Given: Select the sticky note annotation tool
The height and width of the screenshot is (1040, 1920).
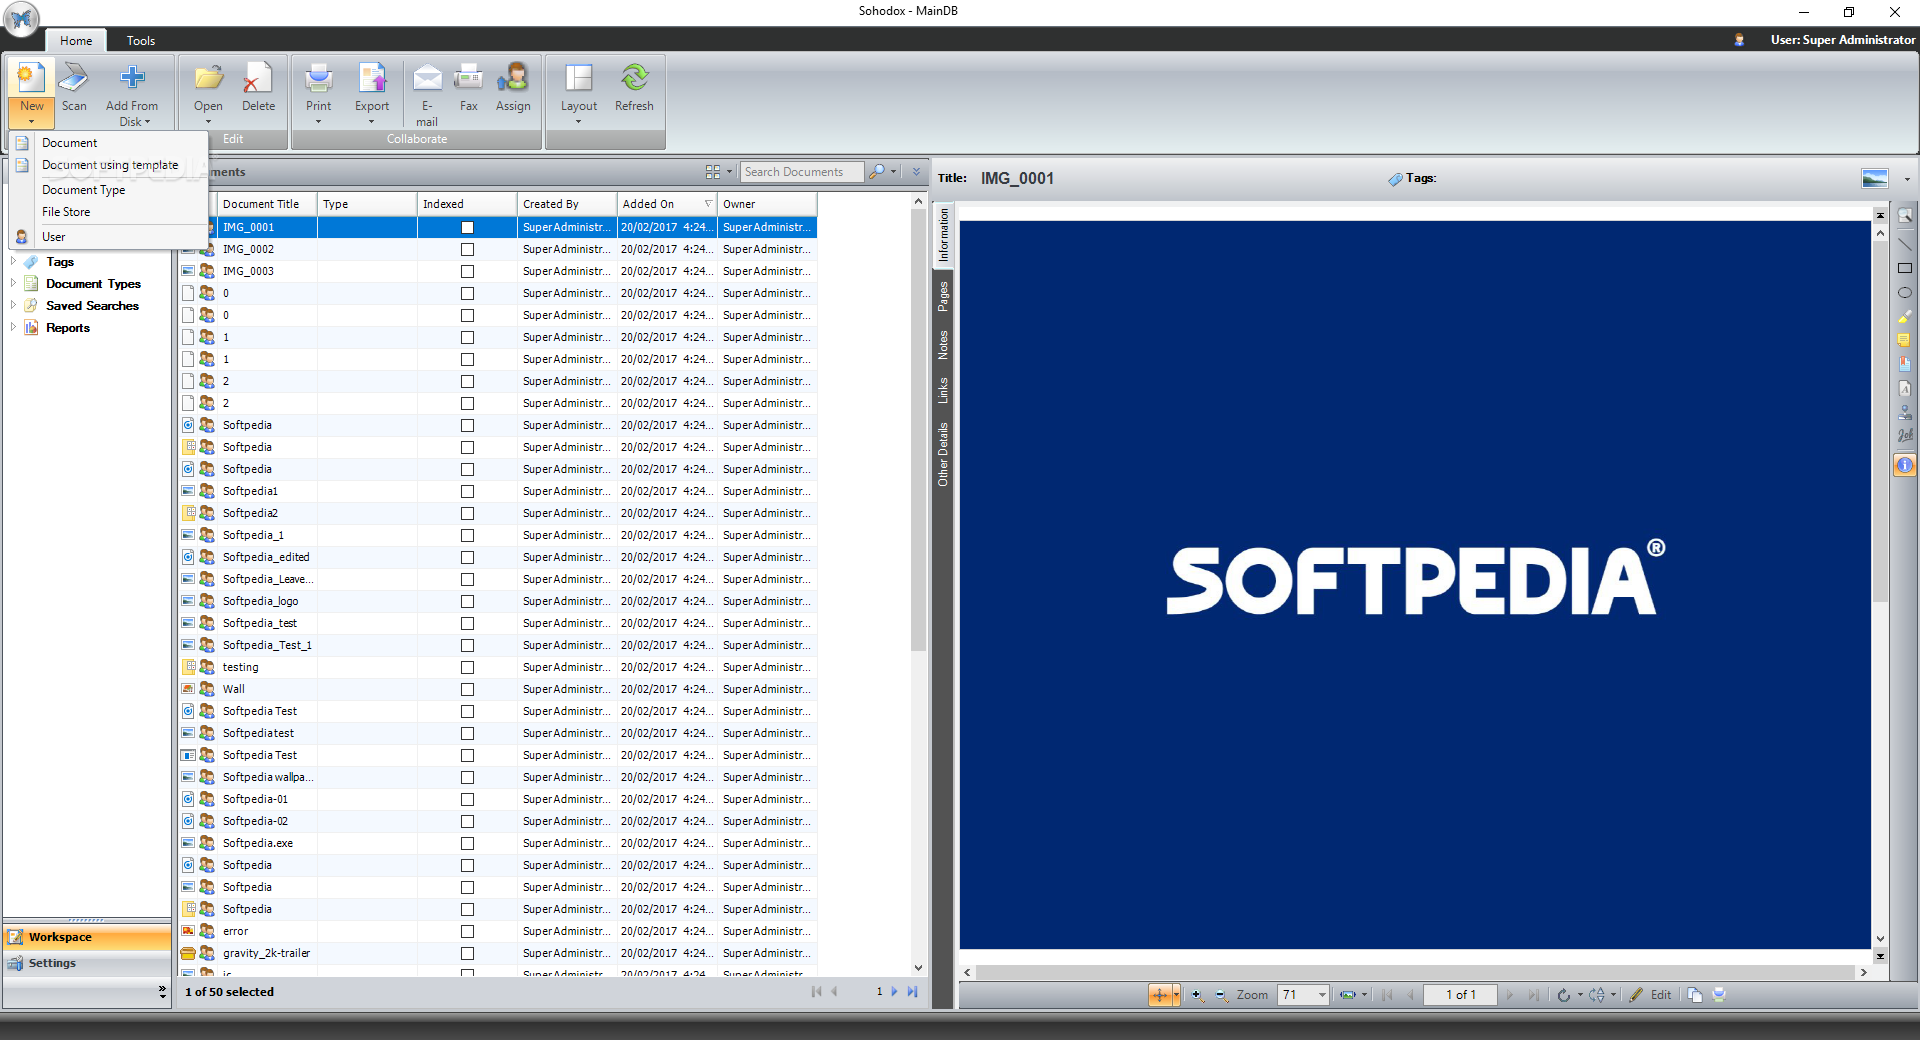Looking at the screenshot, I should (x=1904, y=340).
